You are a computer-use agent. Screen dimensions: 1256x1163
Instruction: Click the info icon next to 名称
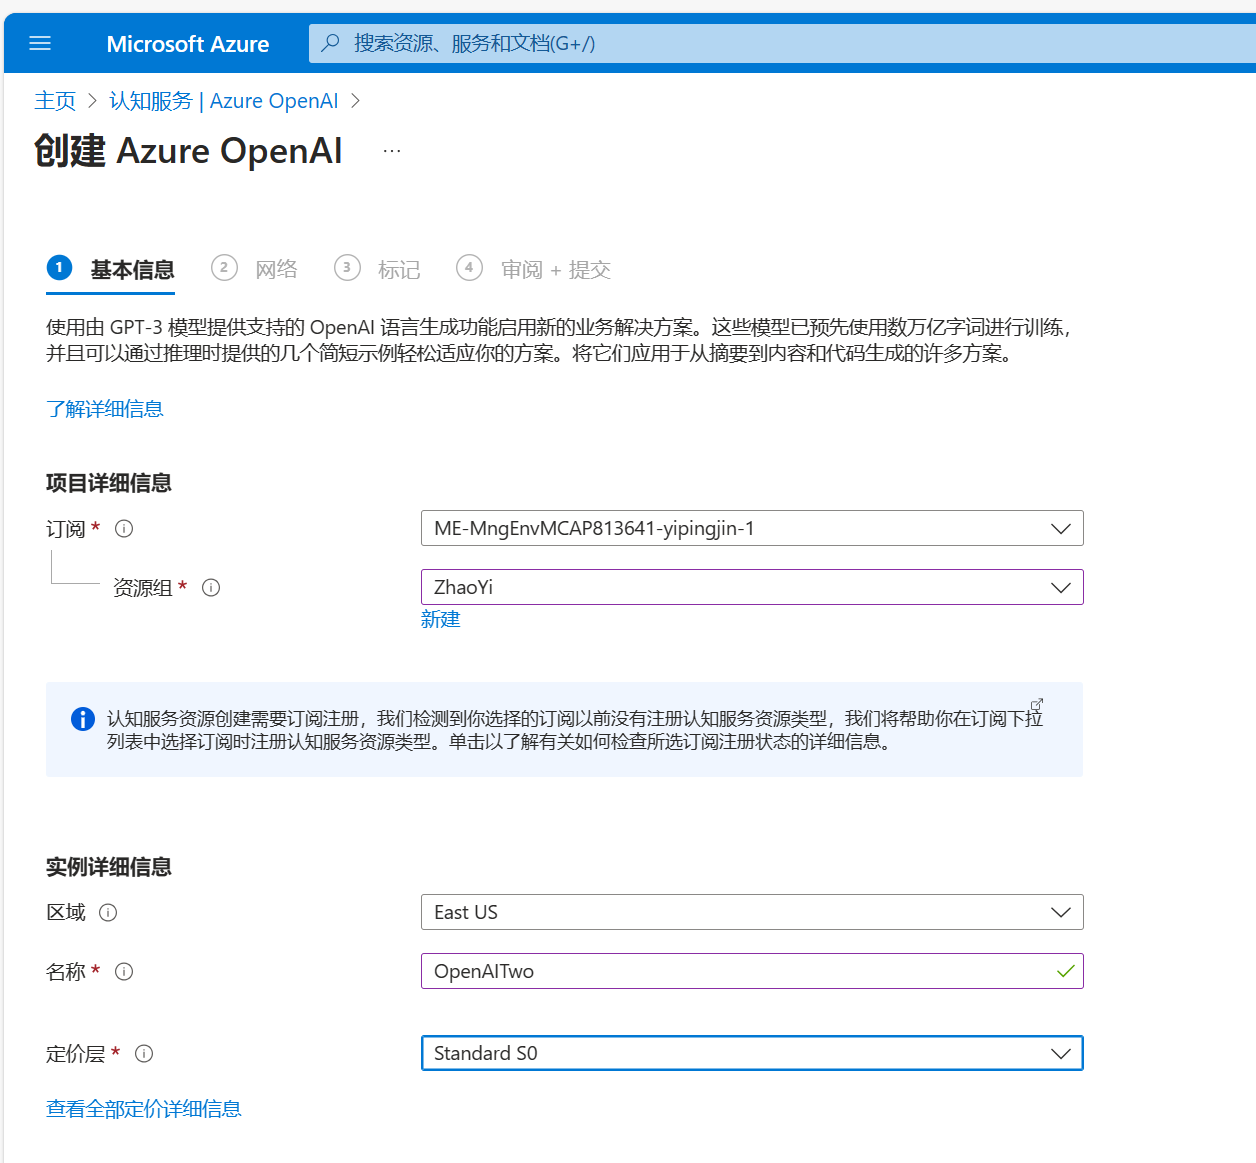pyautogui.click(x=124, y=971)
